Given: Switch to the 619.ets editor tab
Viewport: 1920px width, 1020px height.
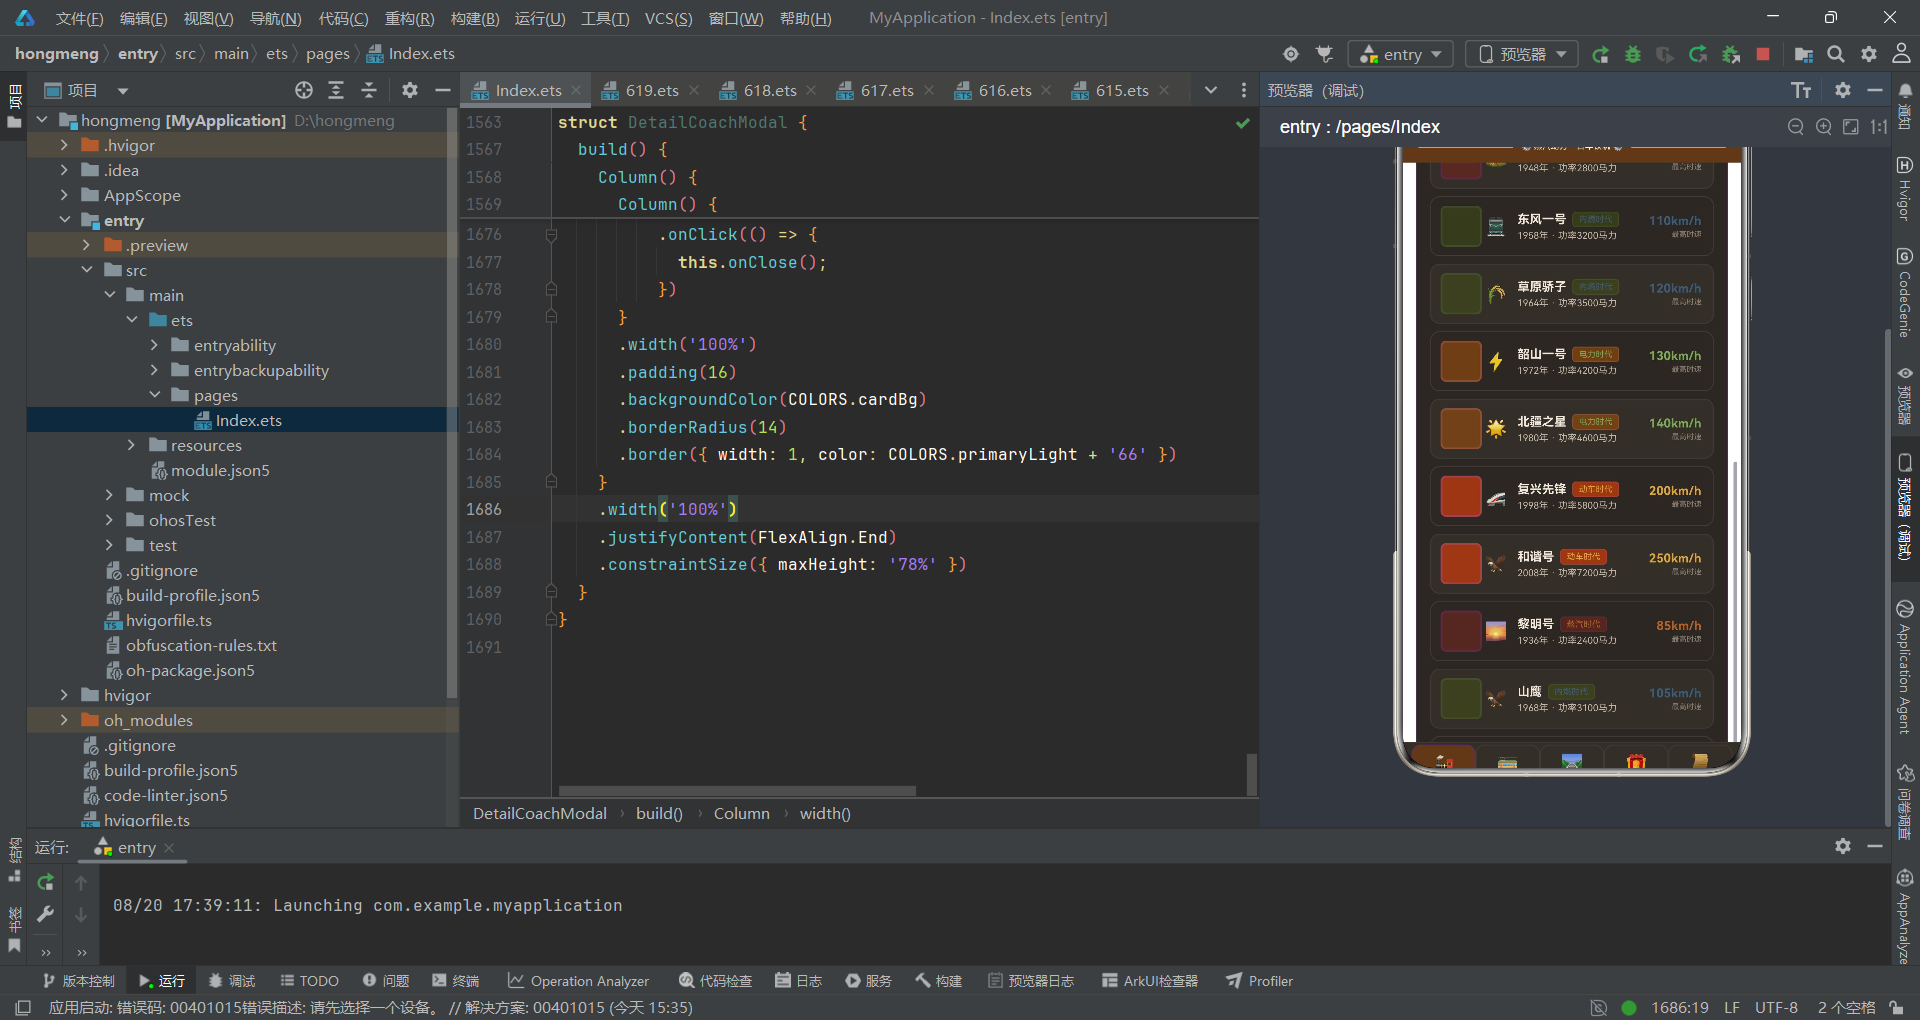Looking at the screenshot, I should (x=651, y=91).
